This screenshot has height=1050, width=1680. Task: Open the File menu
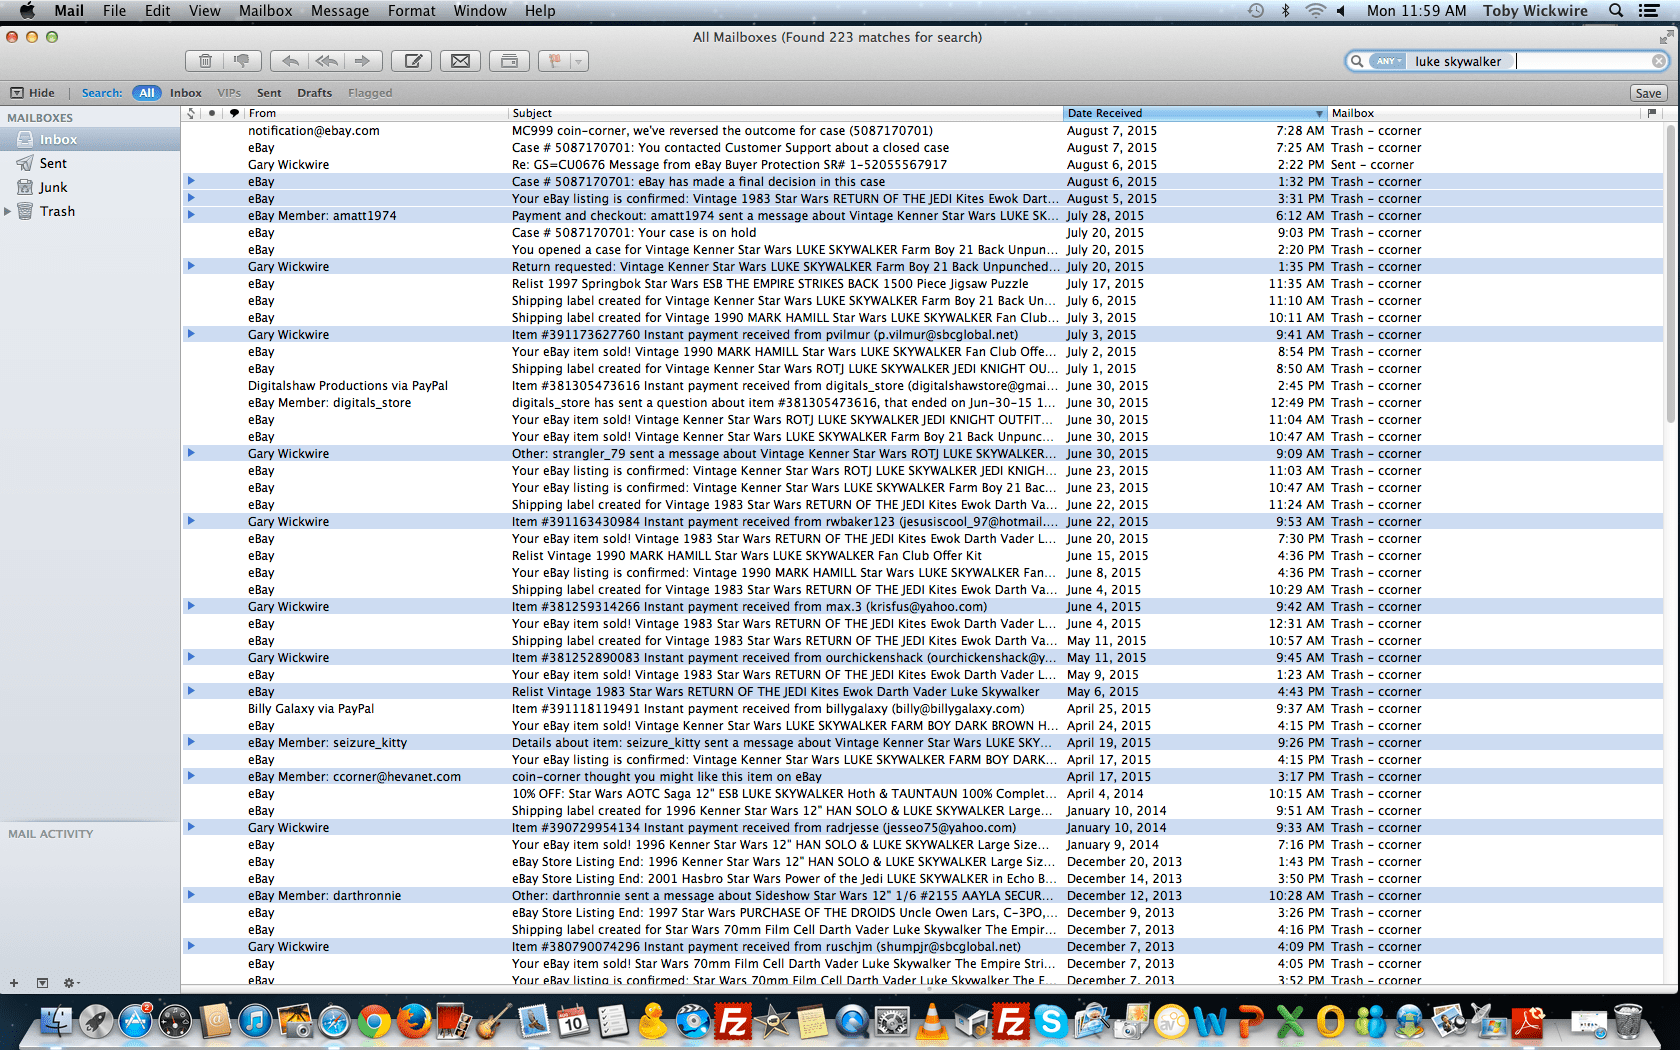[x=114, y=11]
